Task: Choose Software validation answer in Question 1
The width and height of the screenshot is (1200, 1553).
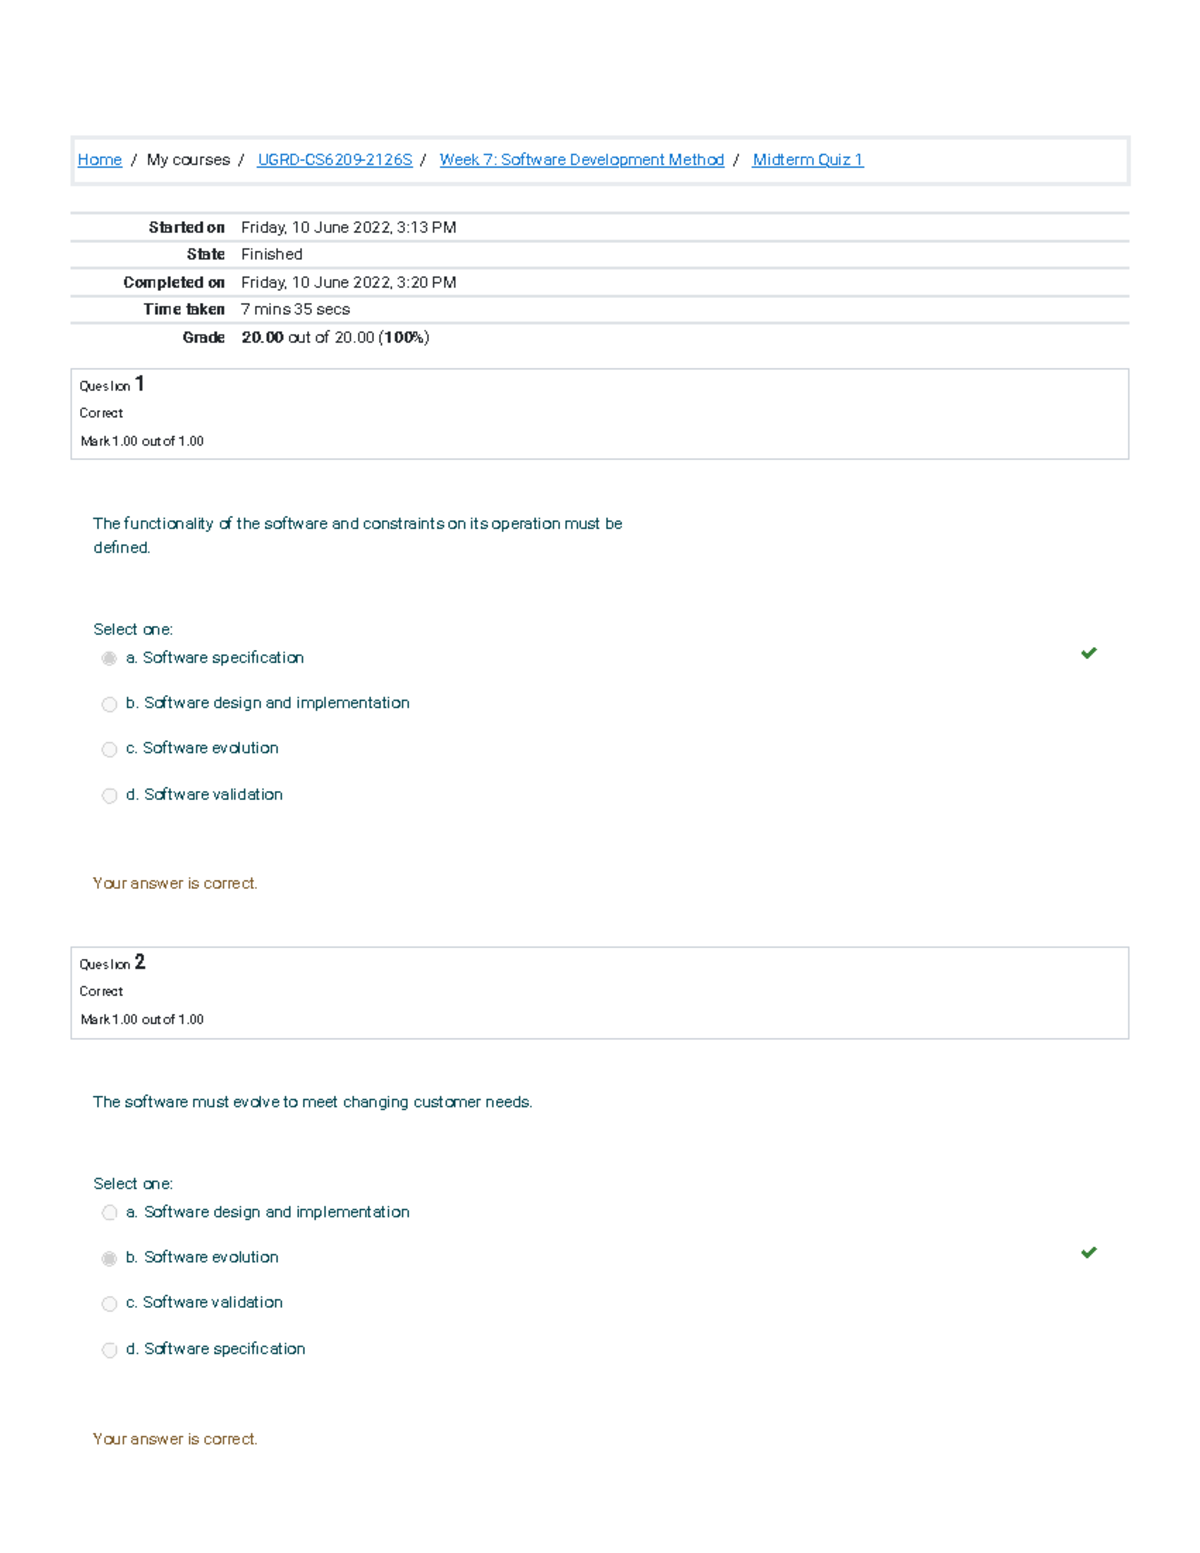Action: (x=109, y=795)
